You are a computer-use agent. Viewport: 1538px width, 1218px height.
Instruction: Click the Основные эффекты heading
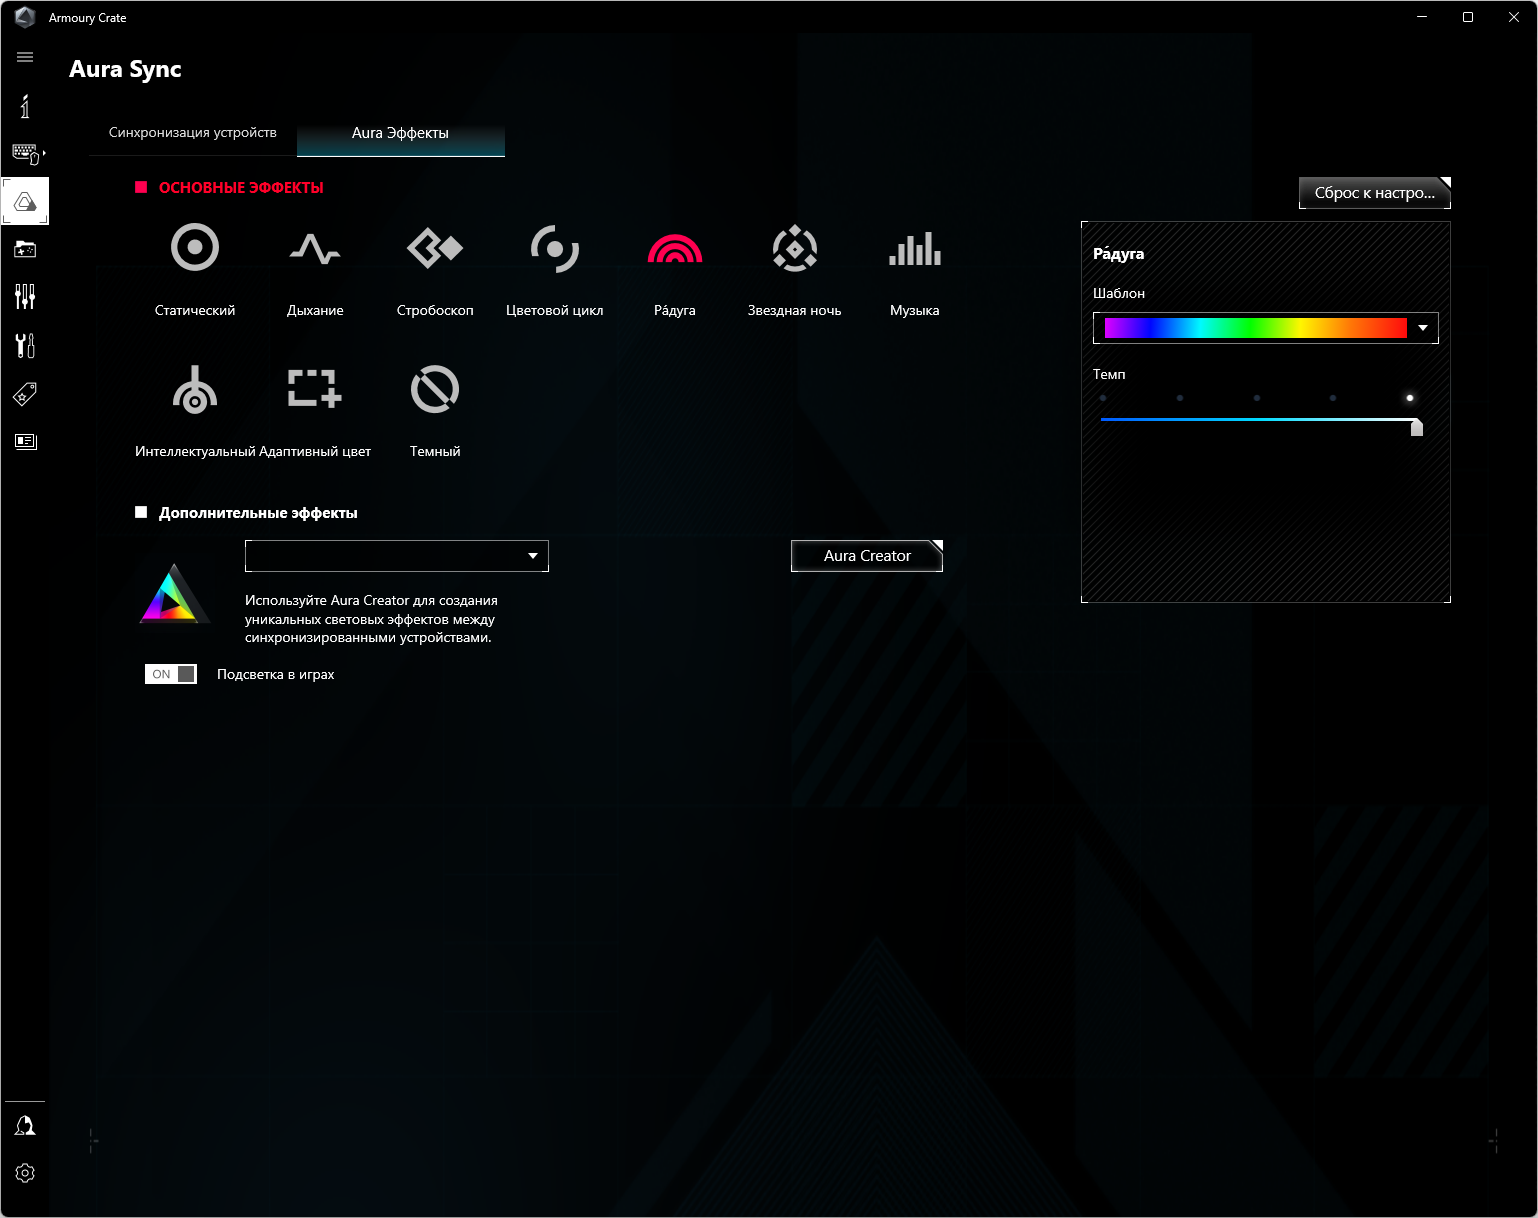[x=241, y=188]
